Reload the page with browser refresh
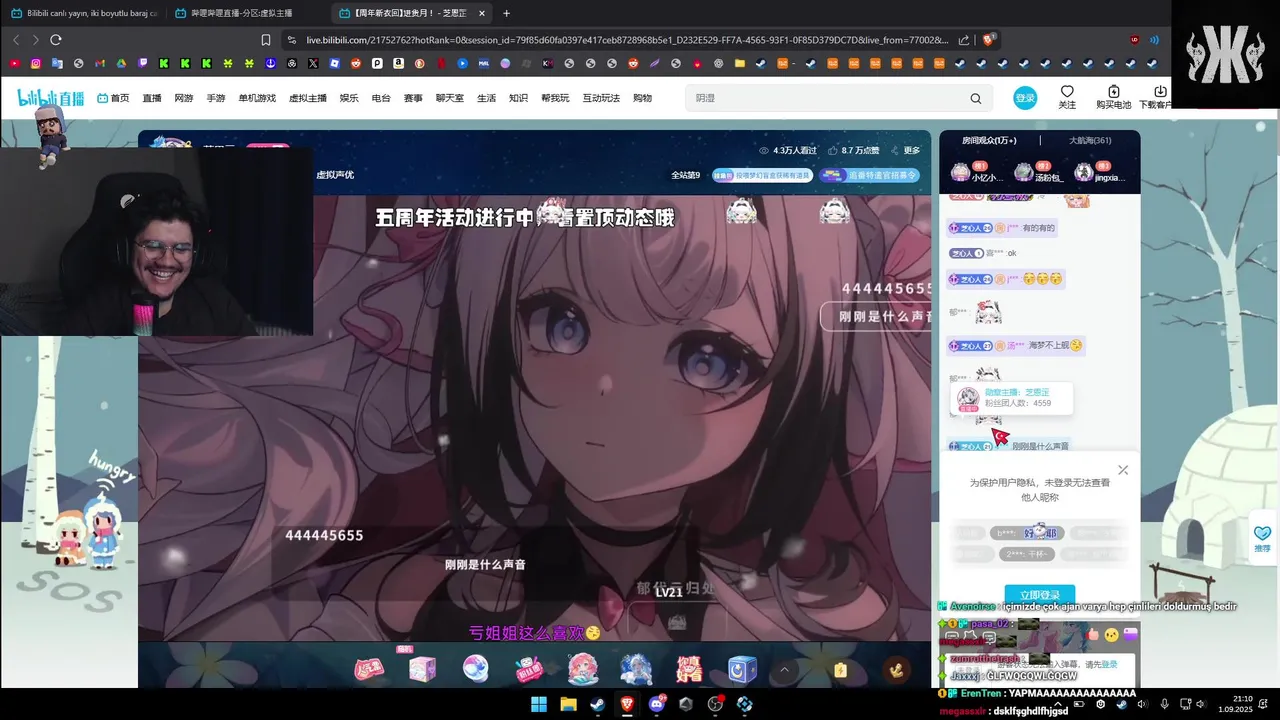 [56, 40]
